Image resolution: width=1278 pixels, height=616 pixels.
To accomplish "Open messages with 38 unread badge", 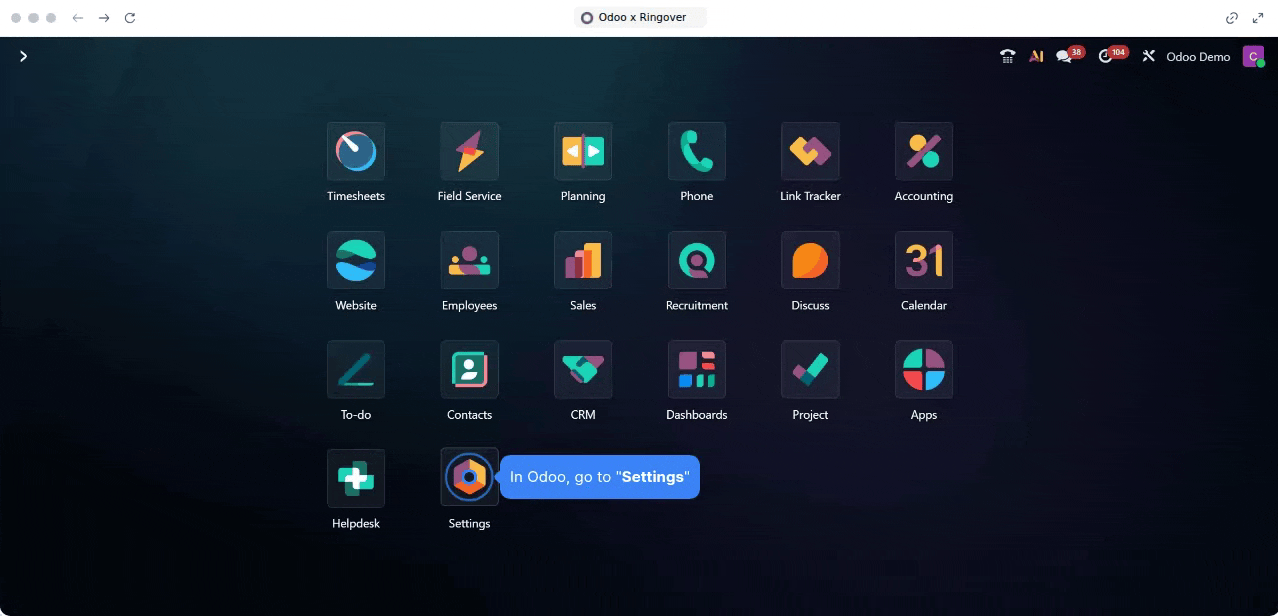I will coord(1069,55).
